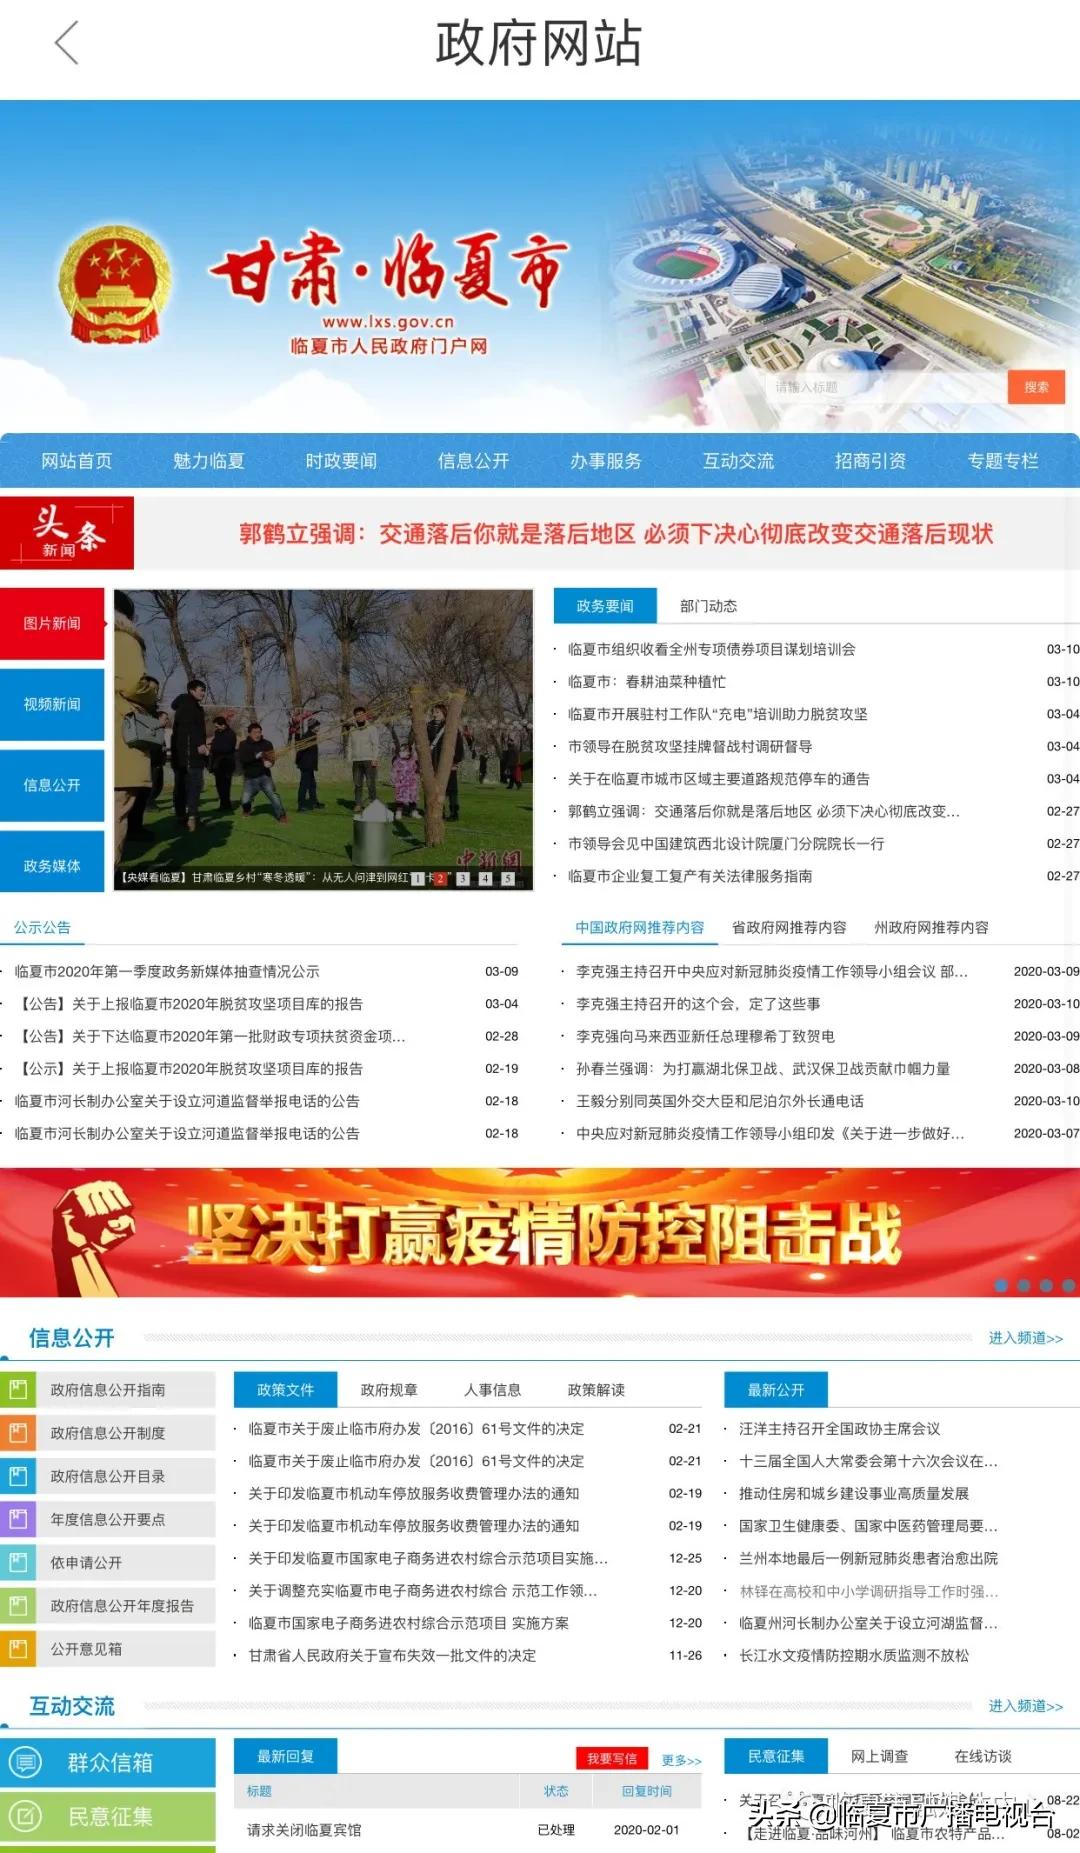Click icon beside 政府信息公开指南
This screenshot has width=1080, height=1853.
coord(17,1389)
